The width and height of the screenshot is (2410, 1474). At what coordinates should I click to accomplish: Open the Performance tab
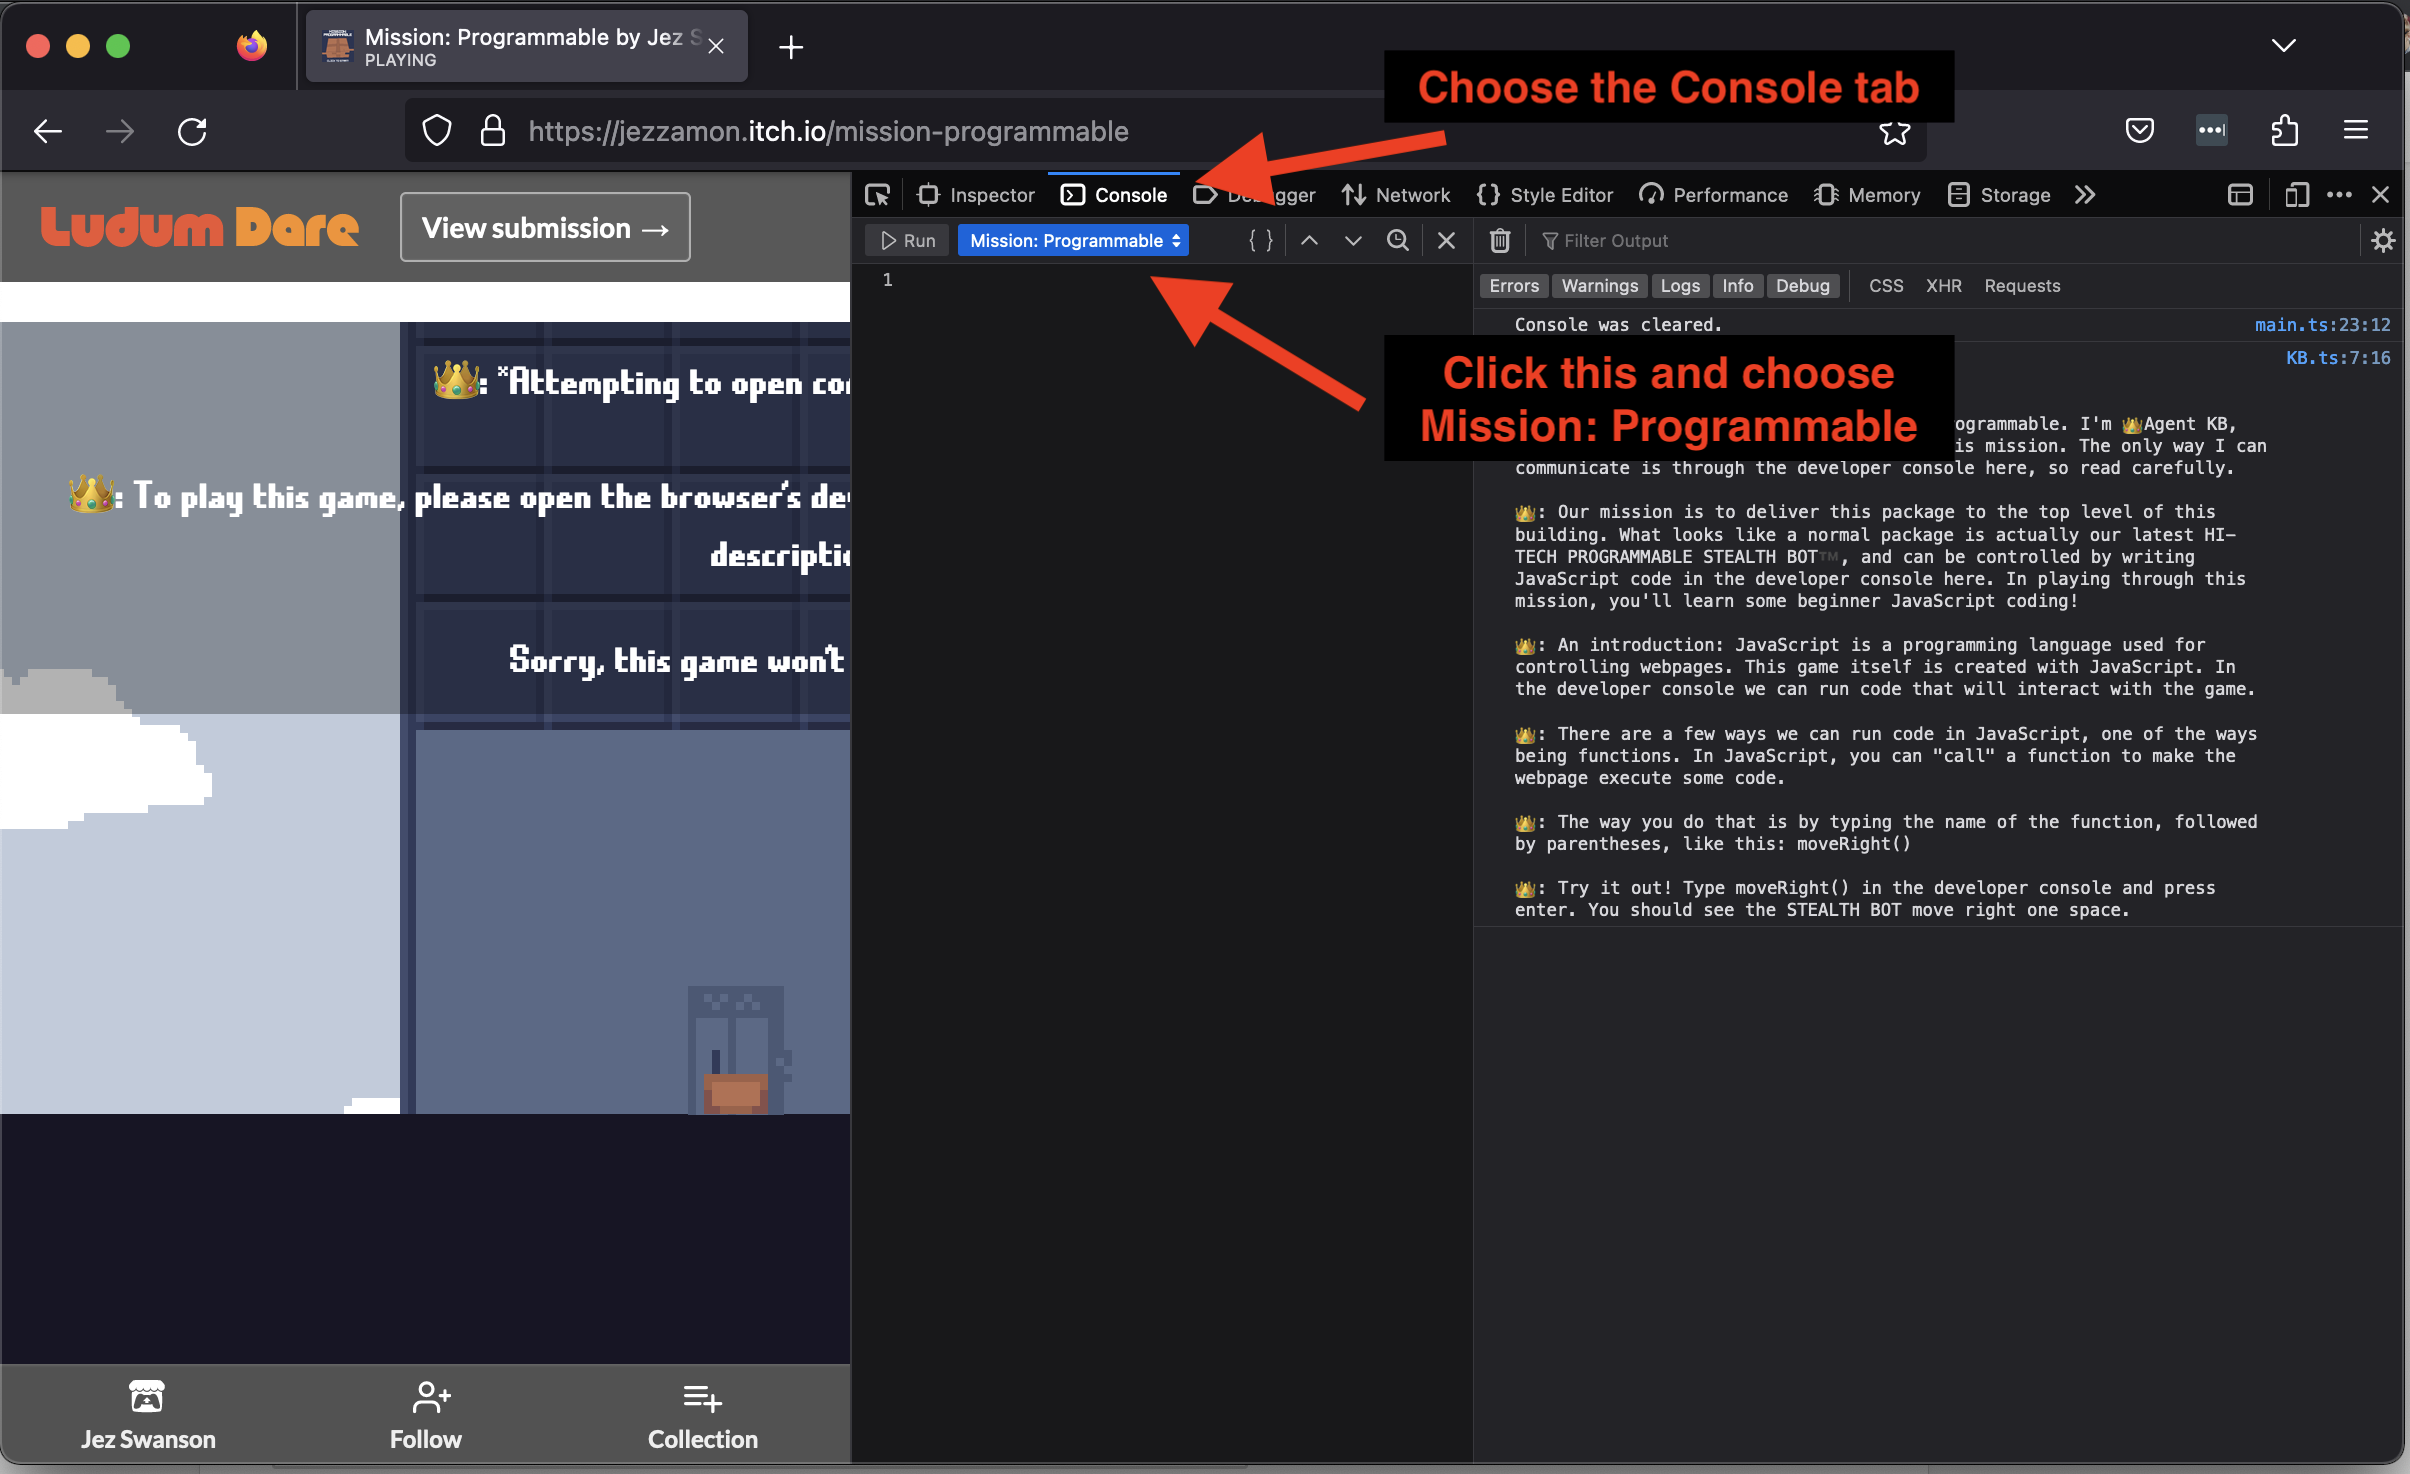tap(1713, 195)
